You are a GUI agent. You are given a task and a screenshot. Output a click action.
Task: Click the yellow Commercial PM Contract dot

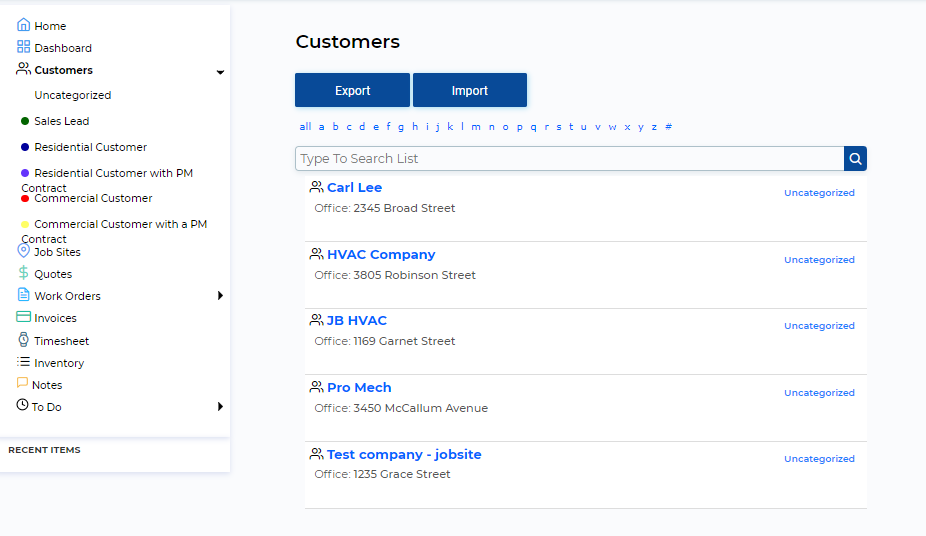tap(25, 224)
